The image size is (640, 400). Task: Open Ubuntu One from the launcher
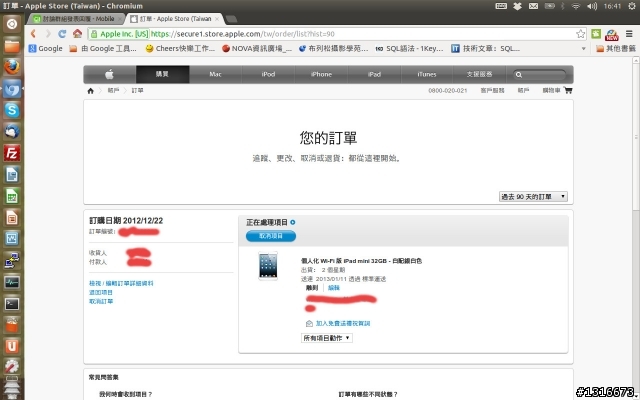pos(12,347)
